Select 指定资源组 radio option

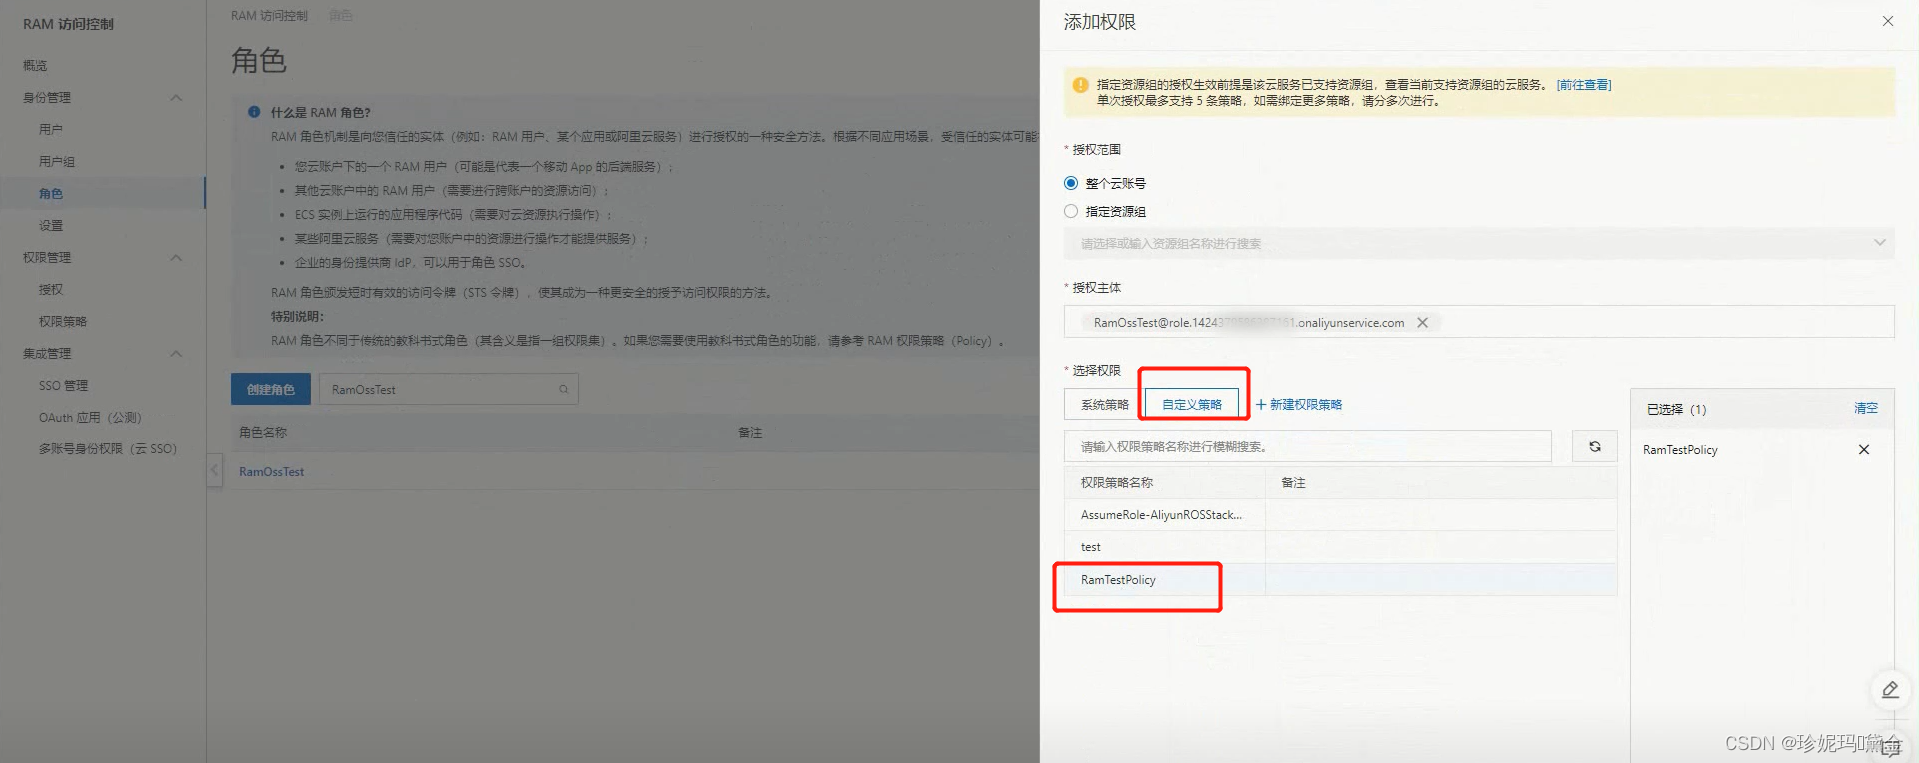pyautogui.click(x=1071, y=211)
